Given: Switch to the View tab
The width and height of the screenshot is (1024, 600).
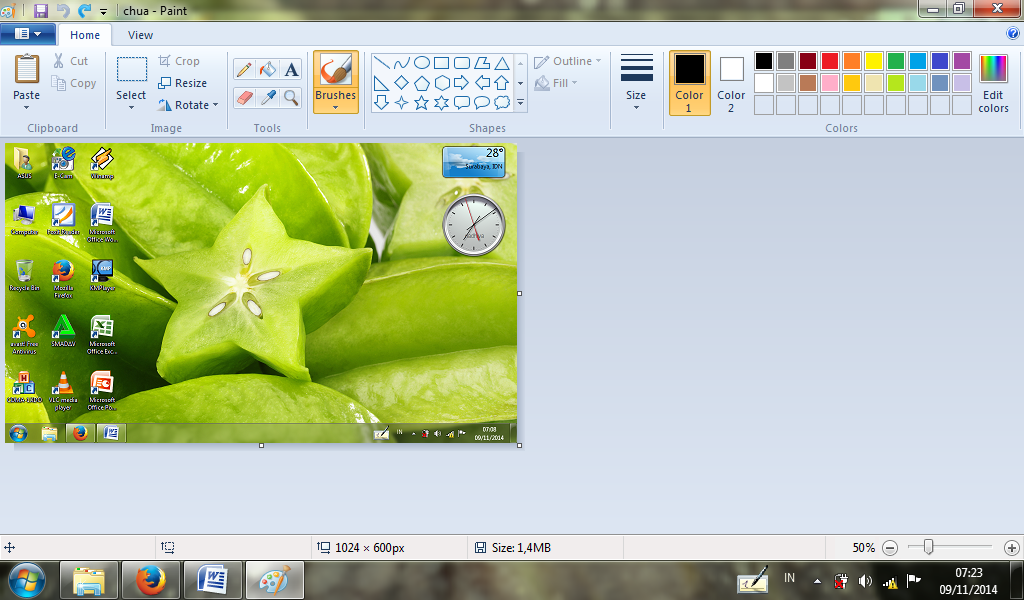Looking at the screenshot, I should (x=140, y=34).
